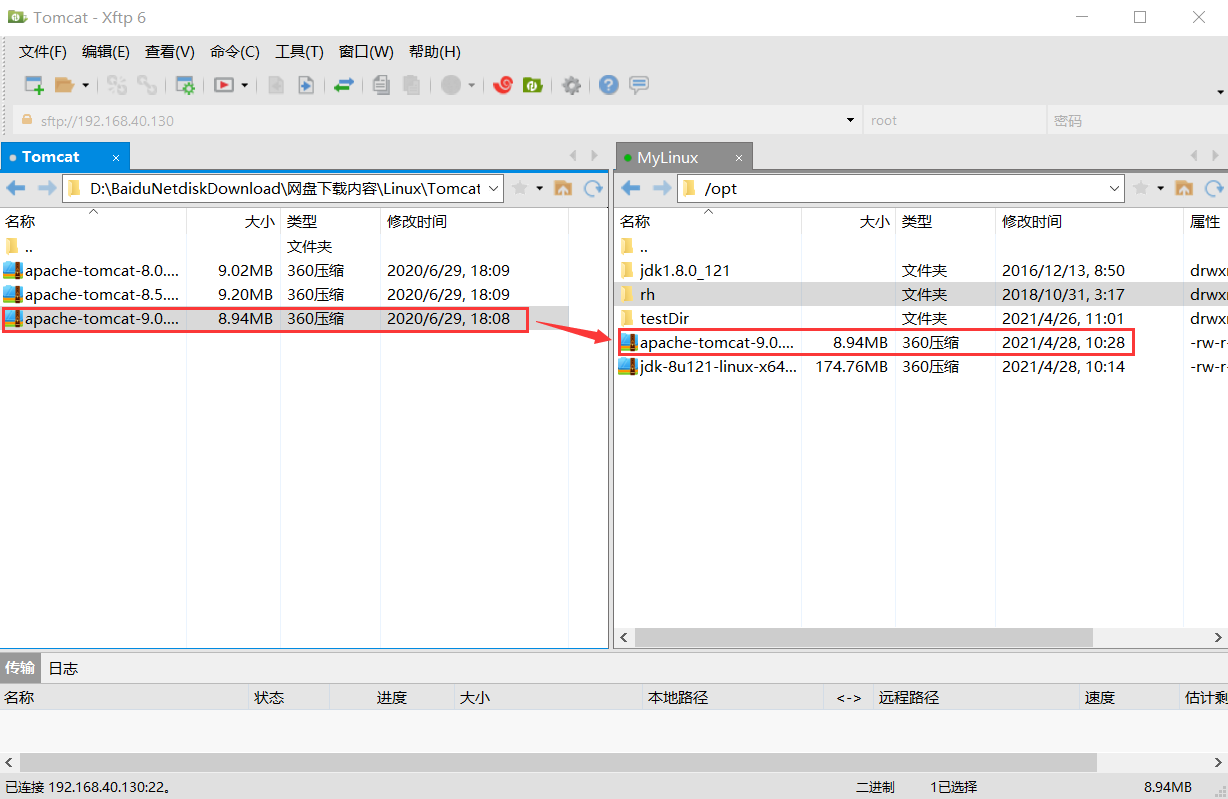Open the local bookmark dropdown arrow

540,188
